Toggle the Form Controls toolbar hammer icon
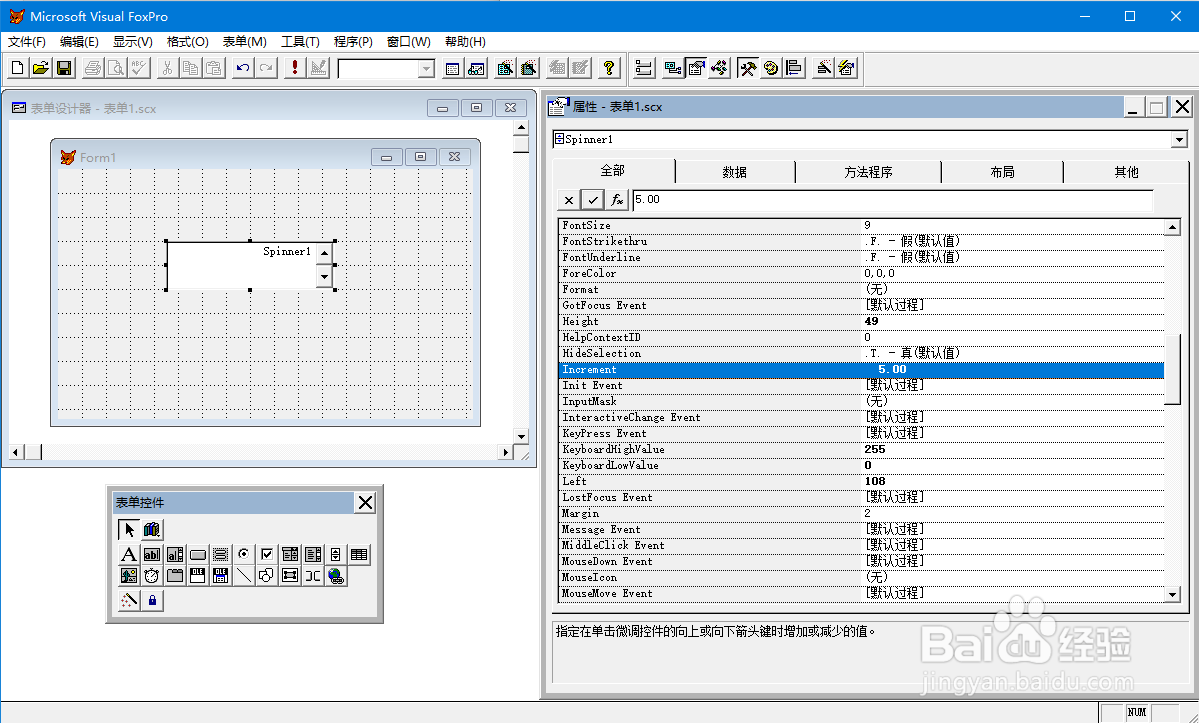Screen dimensions: 1199x723 click(747, 68)
